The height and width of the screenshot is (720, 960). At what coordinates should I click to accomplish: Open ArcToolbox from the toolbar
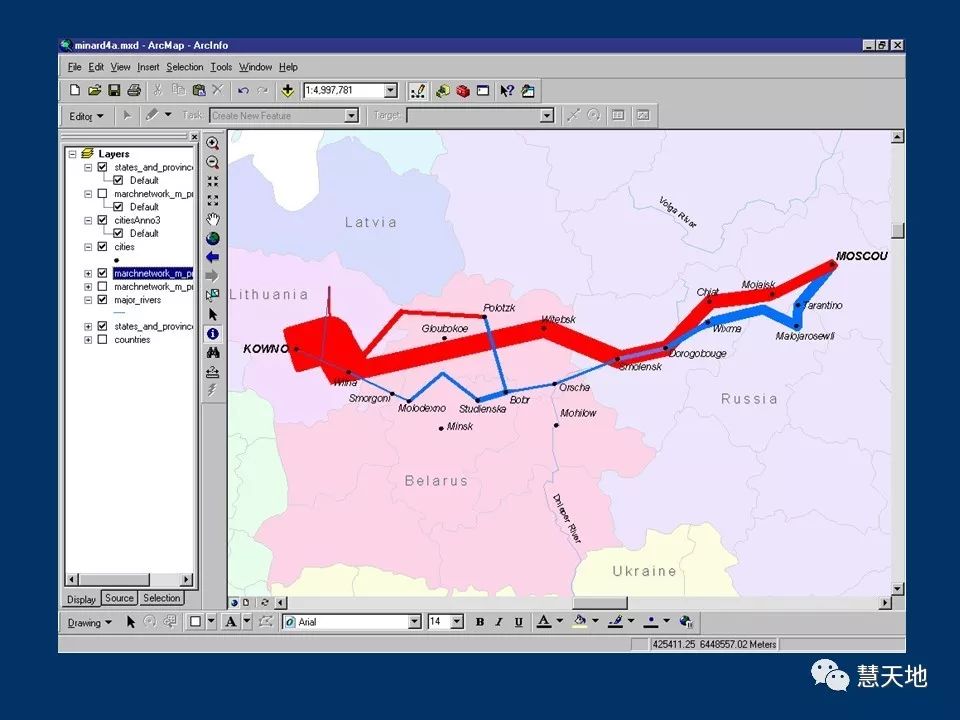click(x=463, y=91)
